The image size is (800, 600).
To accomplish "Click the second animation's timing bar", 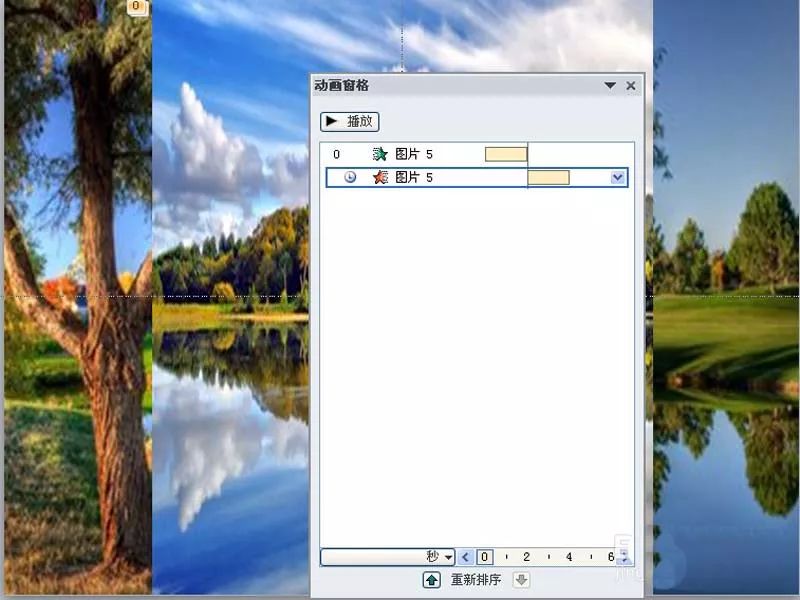I will (x=548, y=177).
